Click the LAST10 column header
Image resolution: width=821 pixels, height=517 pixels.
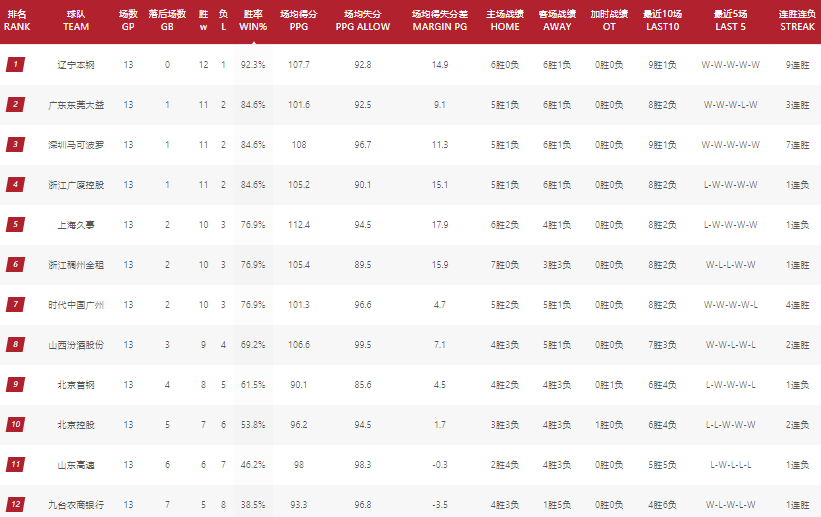click(662, 20)
